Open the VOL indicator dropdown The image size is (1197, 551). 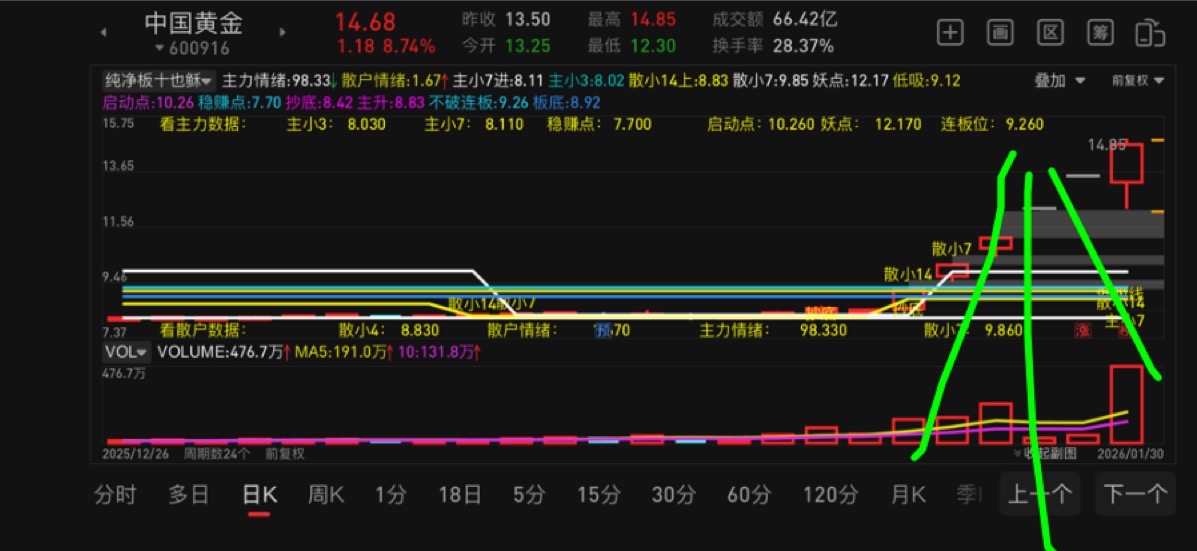(x=126, y=352)
